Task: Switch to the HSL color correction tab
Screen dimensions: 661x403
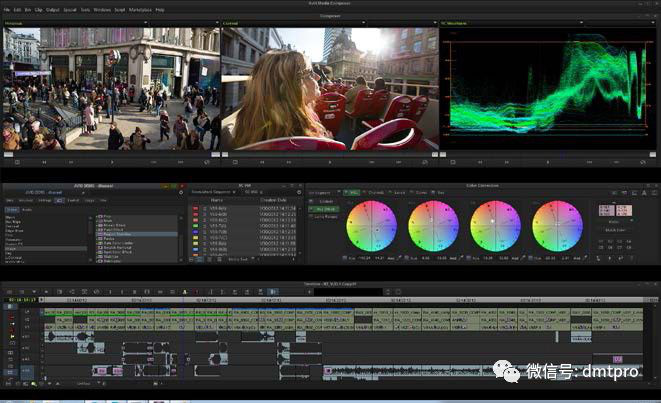Action: pyautogui.click(x=352, y=193)
